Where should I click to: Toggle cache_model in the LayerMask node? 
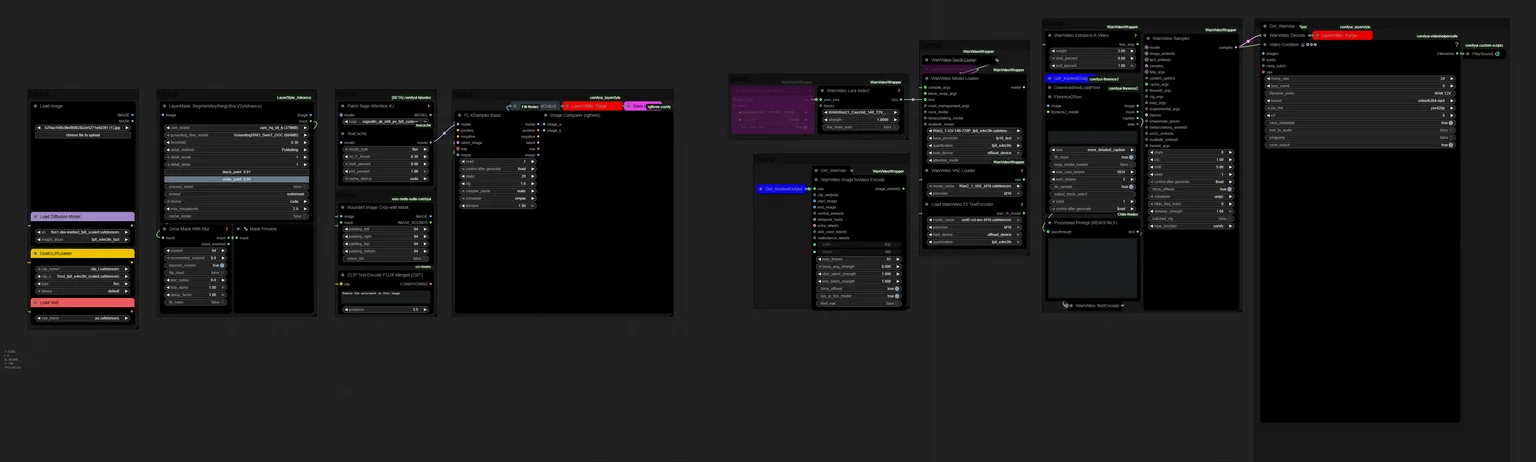(x=236, y=216)
